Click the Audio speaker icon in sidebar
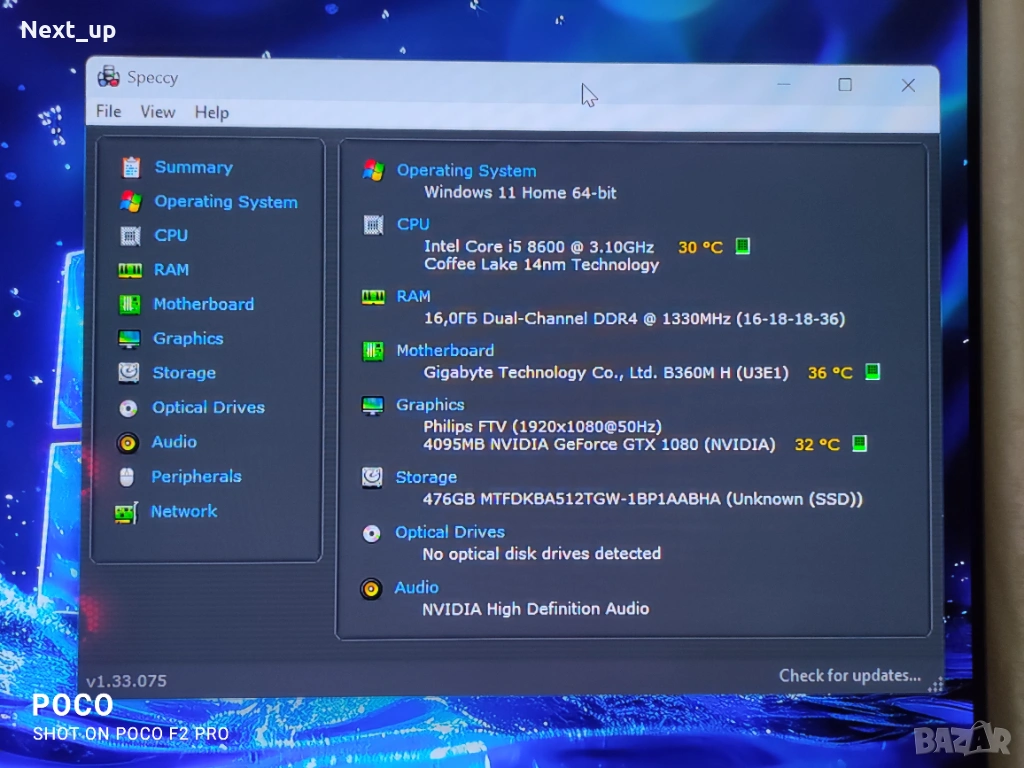Image resolution: width=1024 pixels, height=768 pixels. point(128,442)
